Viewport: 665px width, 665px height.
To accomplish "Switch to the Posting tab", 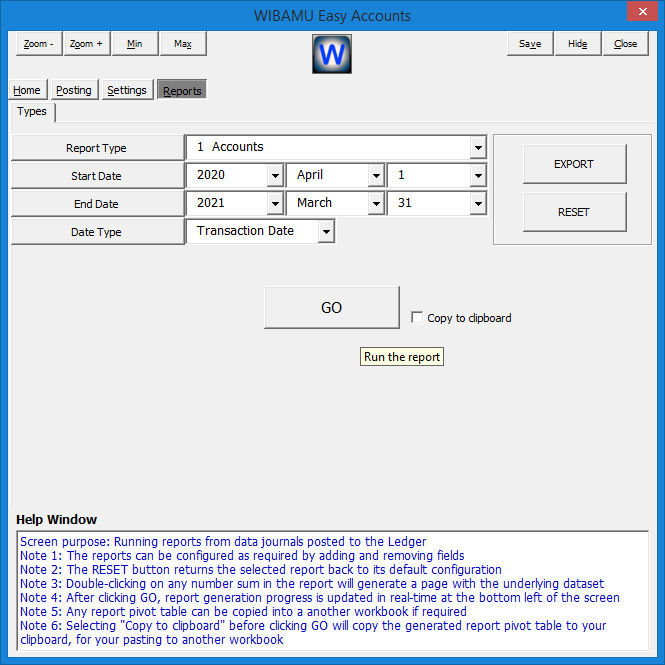I will (74, 90).
